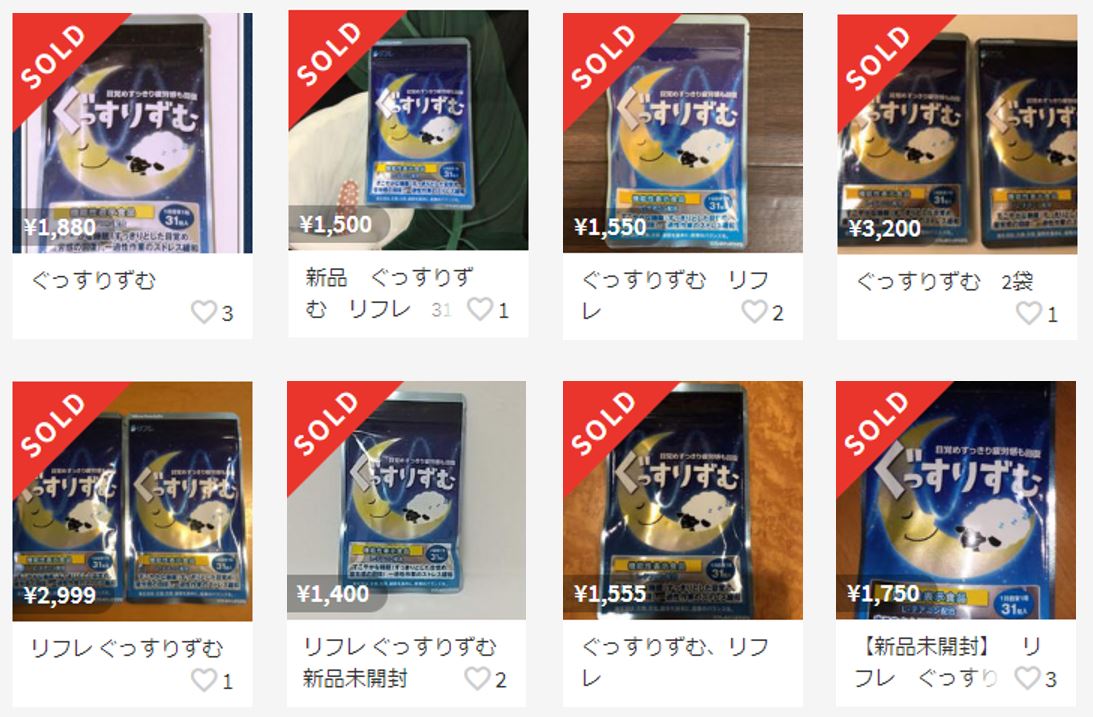This screenshot has height=717, width=1093.
Task: Click the heart icon on the ¥1,500 listing
Action: (480, 309)
